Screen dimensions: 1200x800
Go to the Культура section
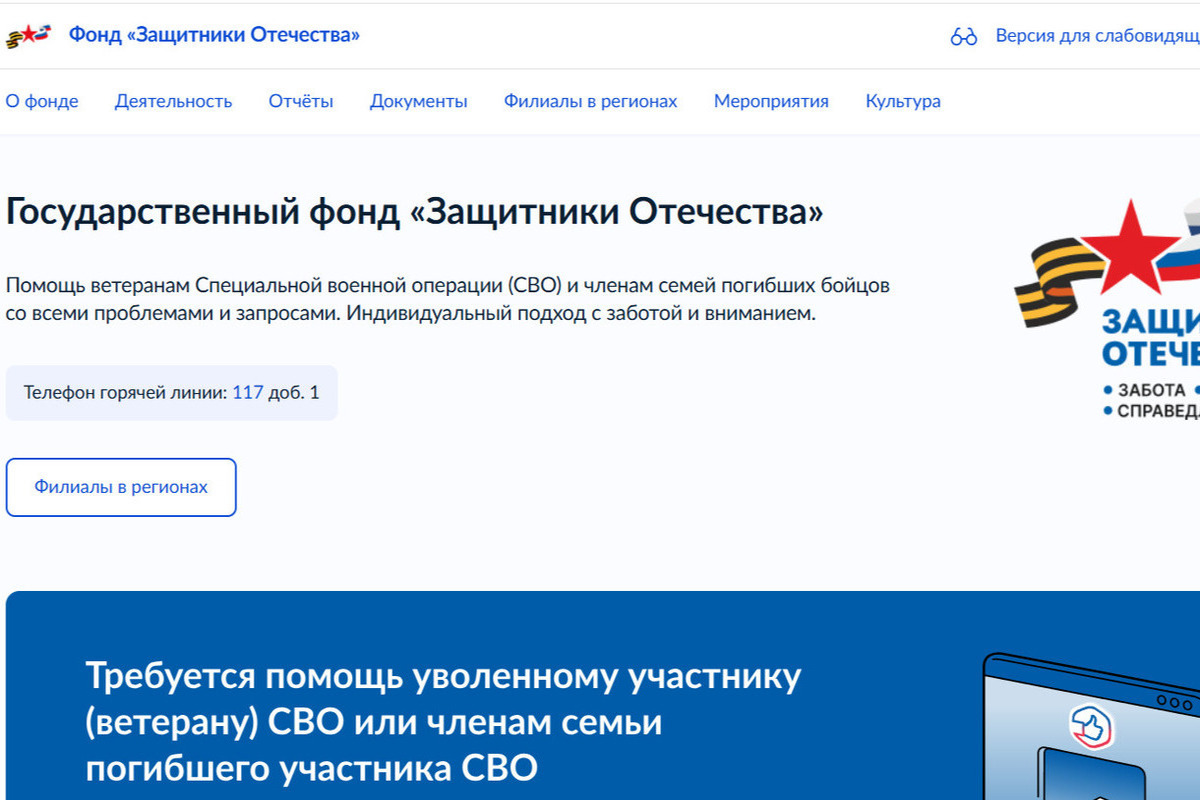(903, 101)
